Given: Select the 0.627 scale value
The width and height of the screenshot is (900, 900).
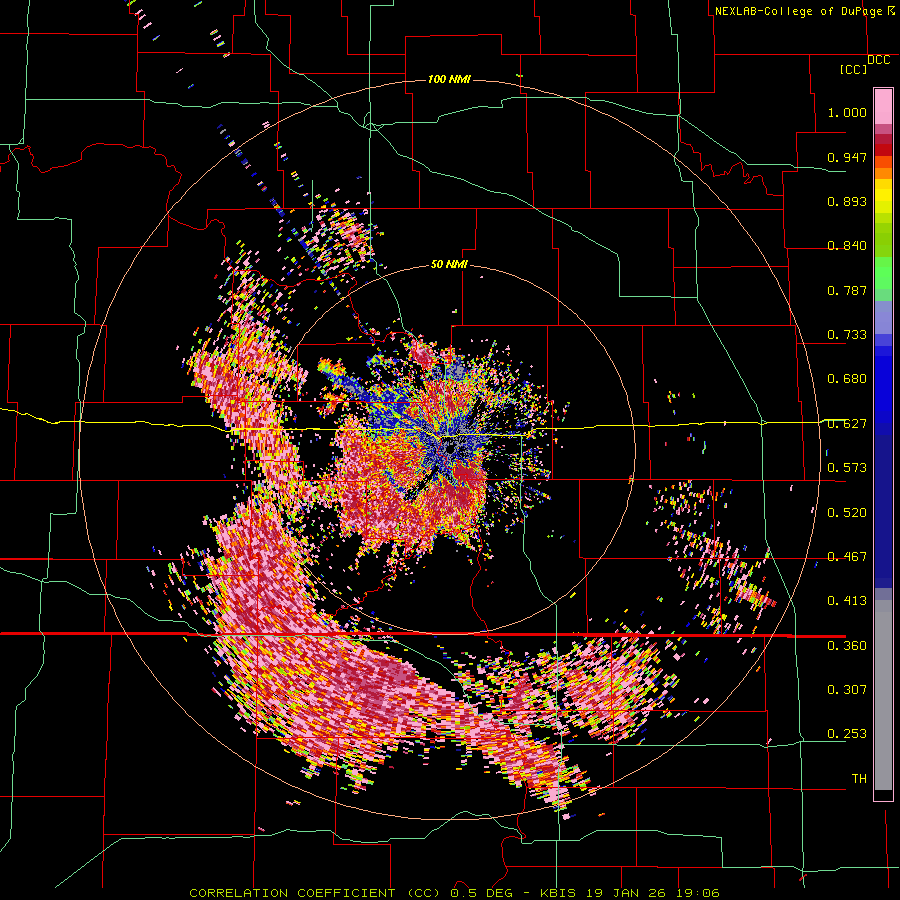Looking at the screenshot, I should coord(847,424).
